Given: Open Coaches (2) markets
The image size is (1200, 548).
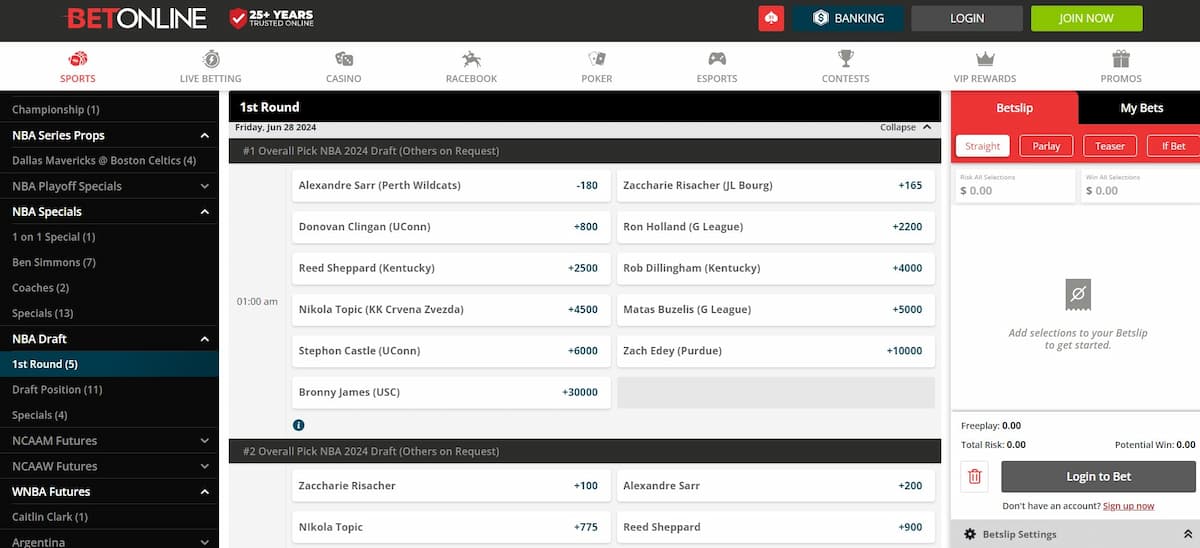Looking at the screenshot, I should 40,288.
